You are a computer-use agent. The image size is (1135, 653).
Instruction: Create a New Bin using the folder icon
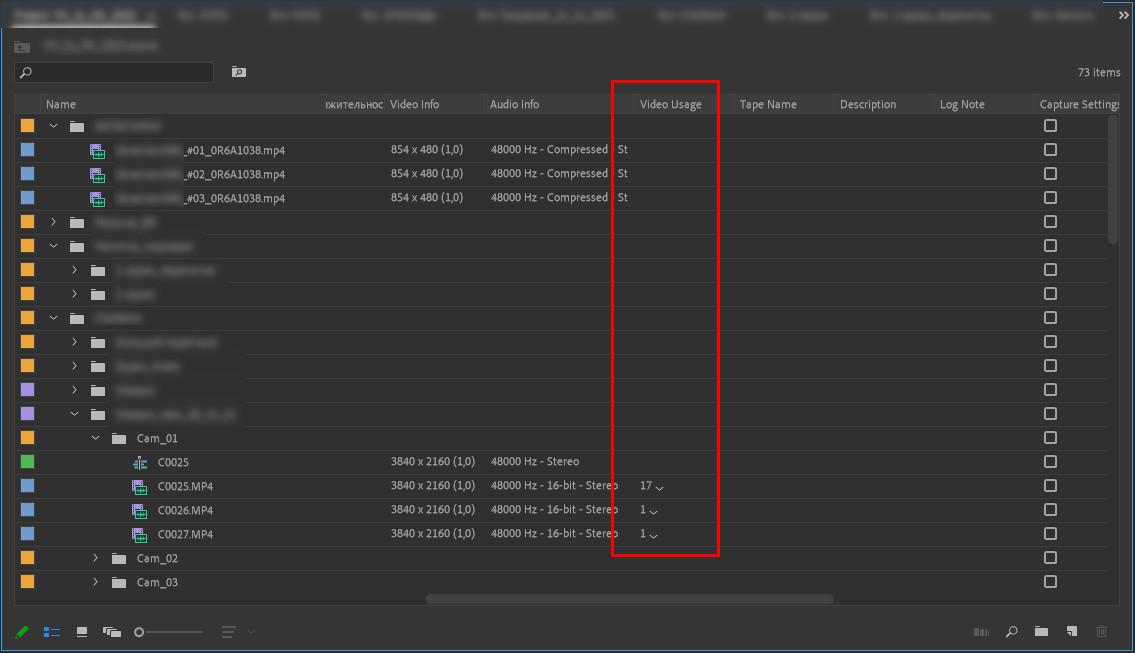point(1041,632)
